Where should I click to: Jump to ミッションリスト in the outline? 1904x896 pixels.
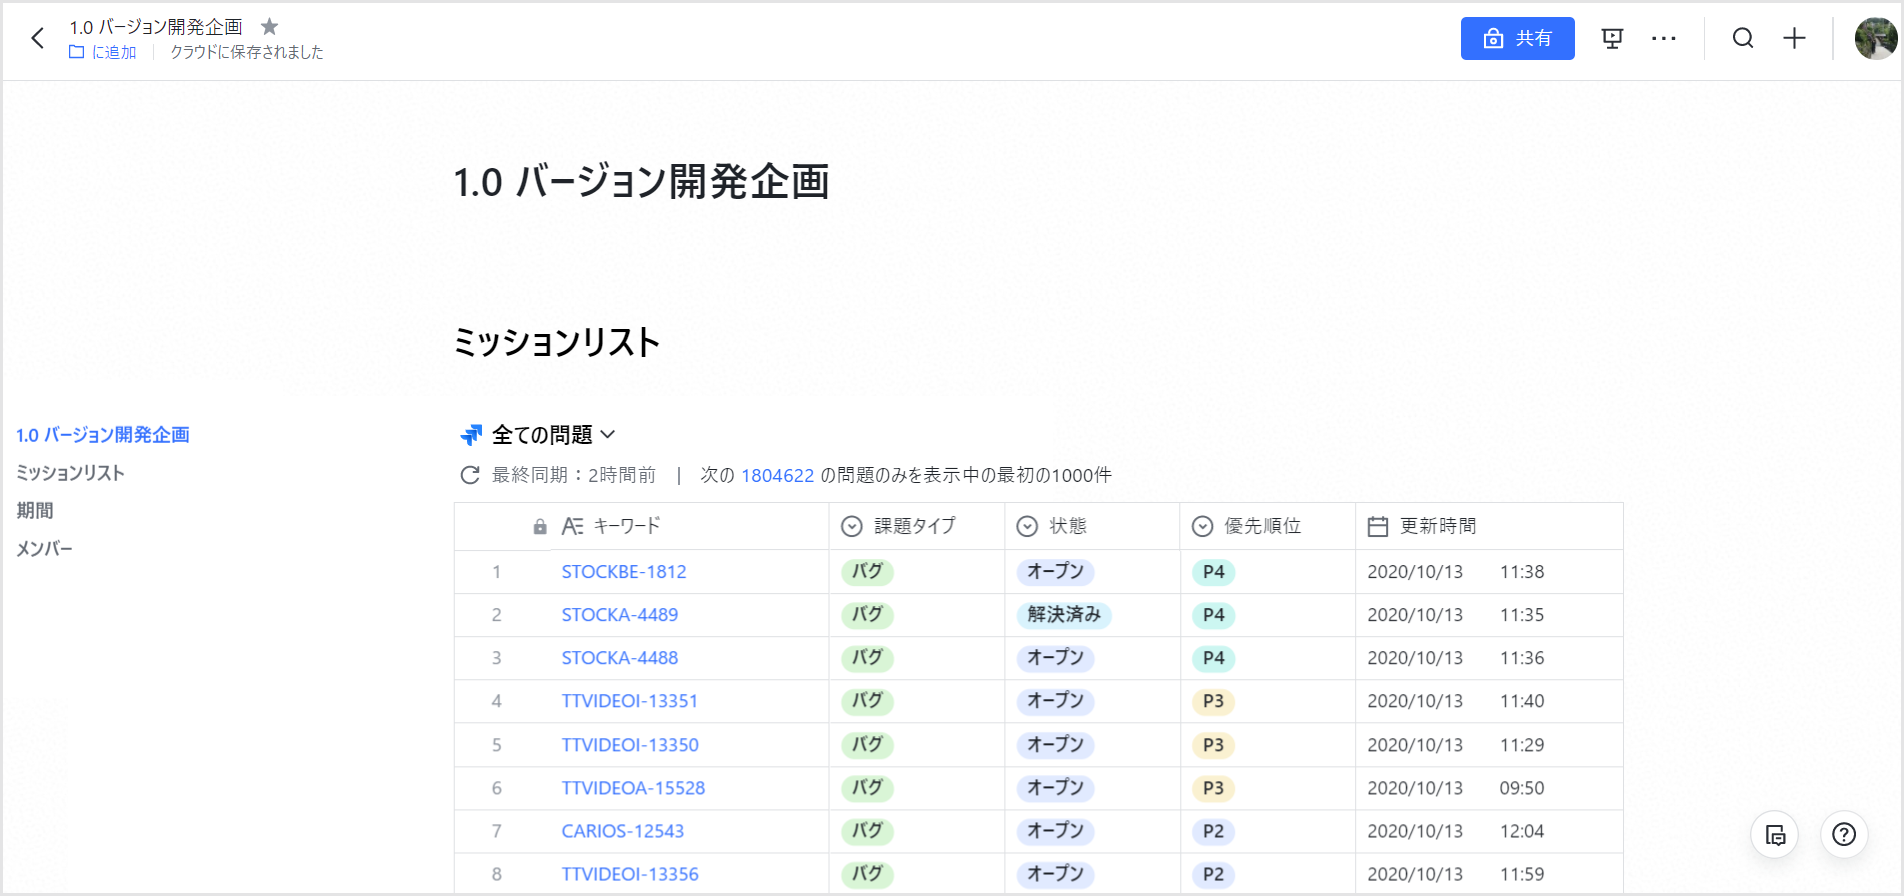click(x=70, y=473)
